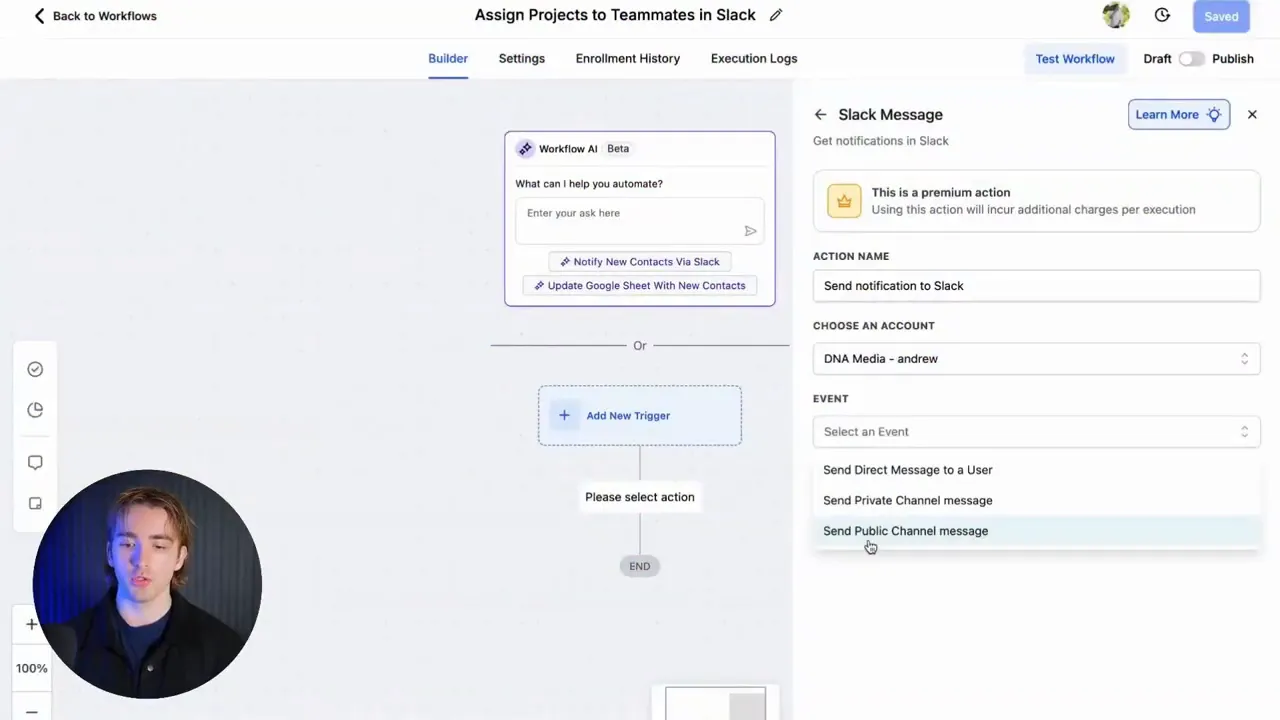Close the Slack Message panel
Viewport: 1280px width, 720px height.
[1252, 114]
